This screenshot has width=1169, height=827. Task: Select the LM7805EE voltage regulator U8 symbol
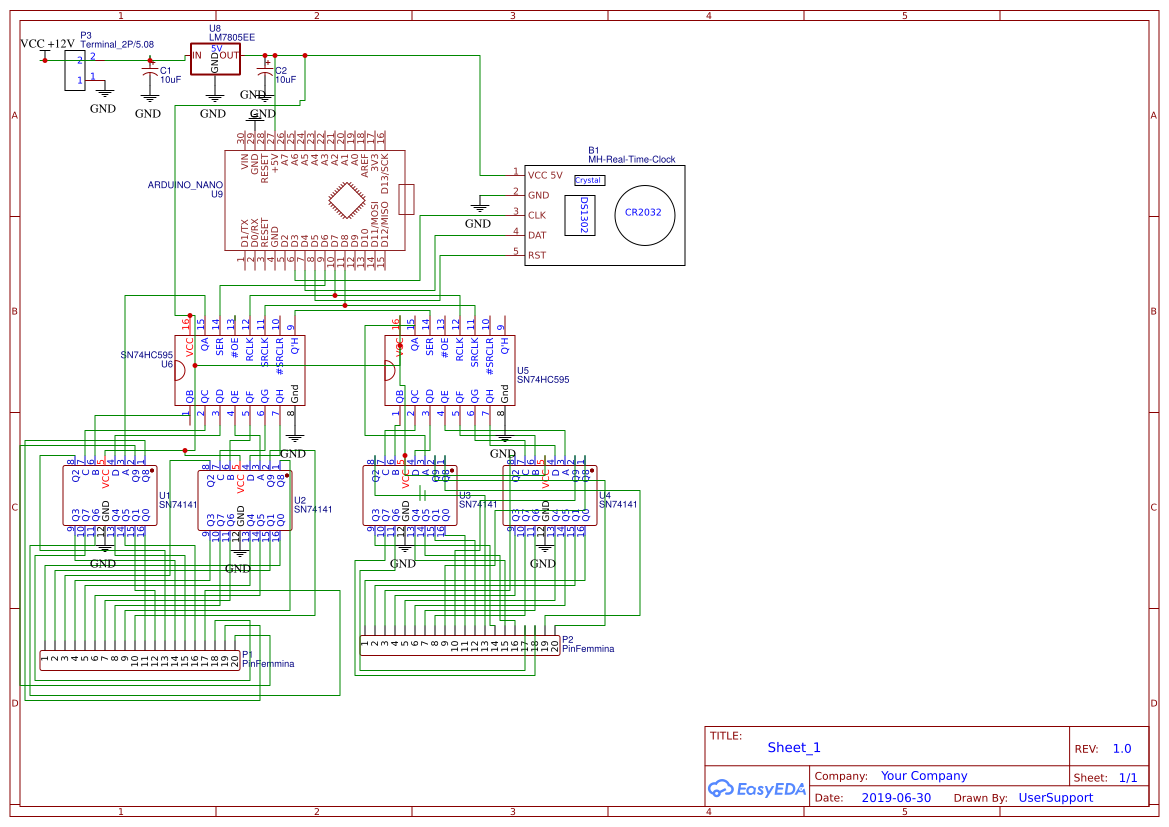pos(215,58)
